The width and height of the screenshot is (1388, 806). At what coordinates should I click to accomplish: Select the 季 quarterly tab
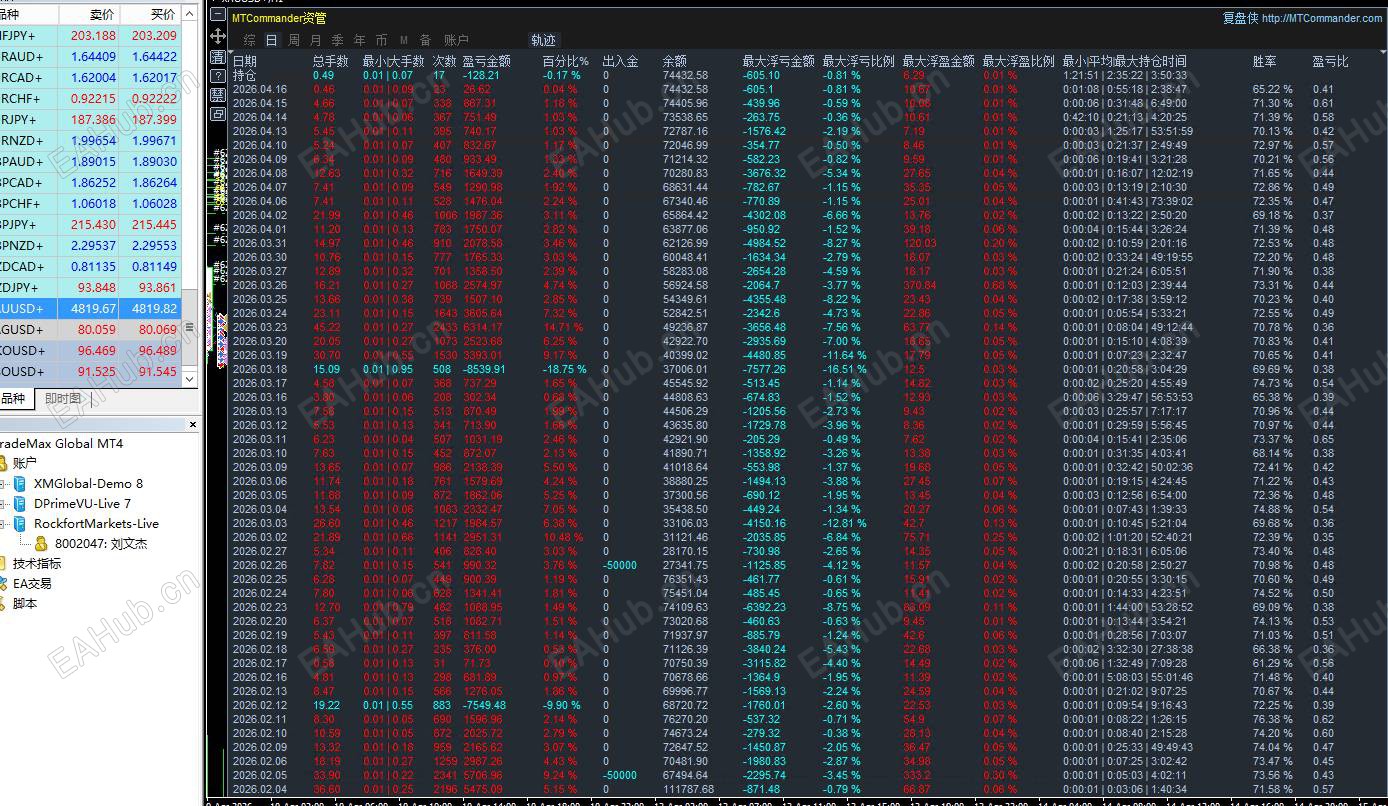click(338, 40)
